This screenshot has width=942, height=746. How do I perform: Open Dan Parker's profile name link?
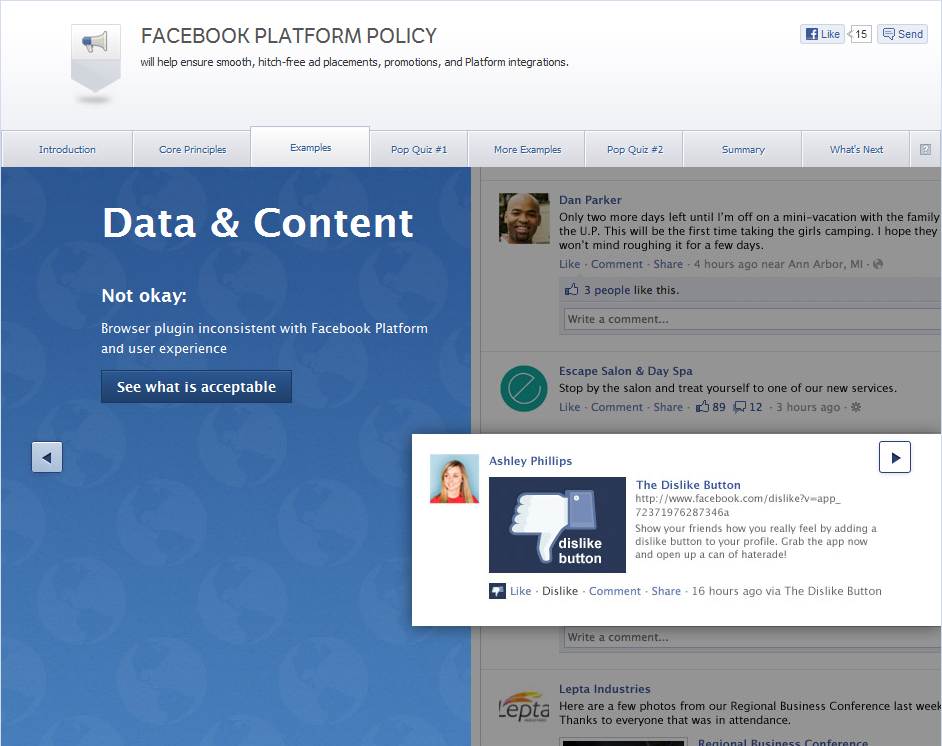[590, 200]
